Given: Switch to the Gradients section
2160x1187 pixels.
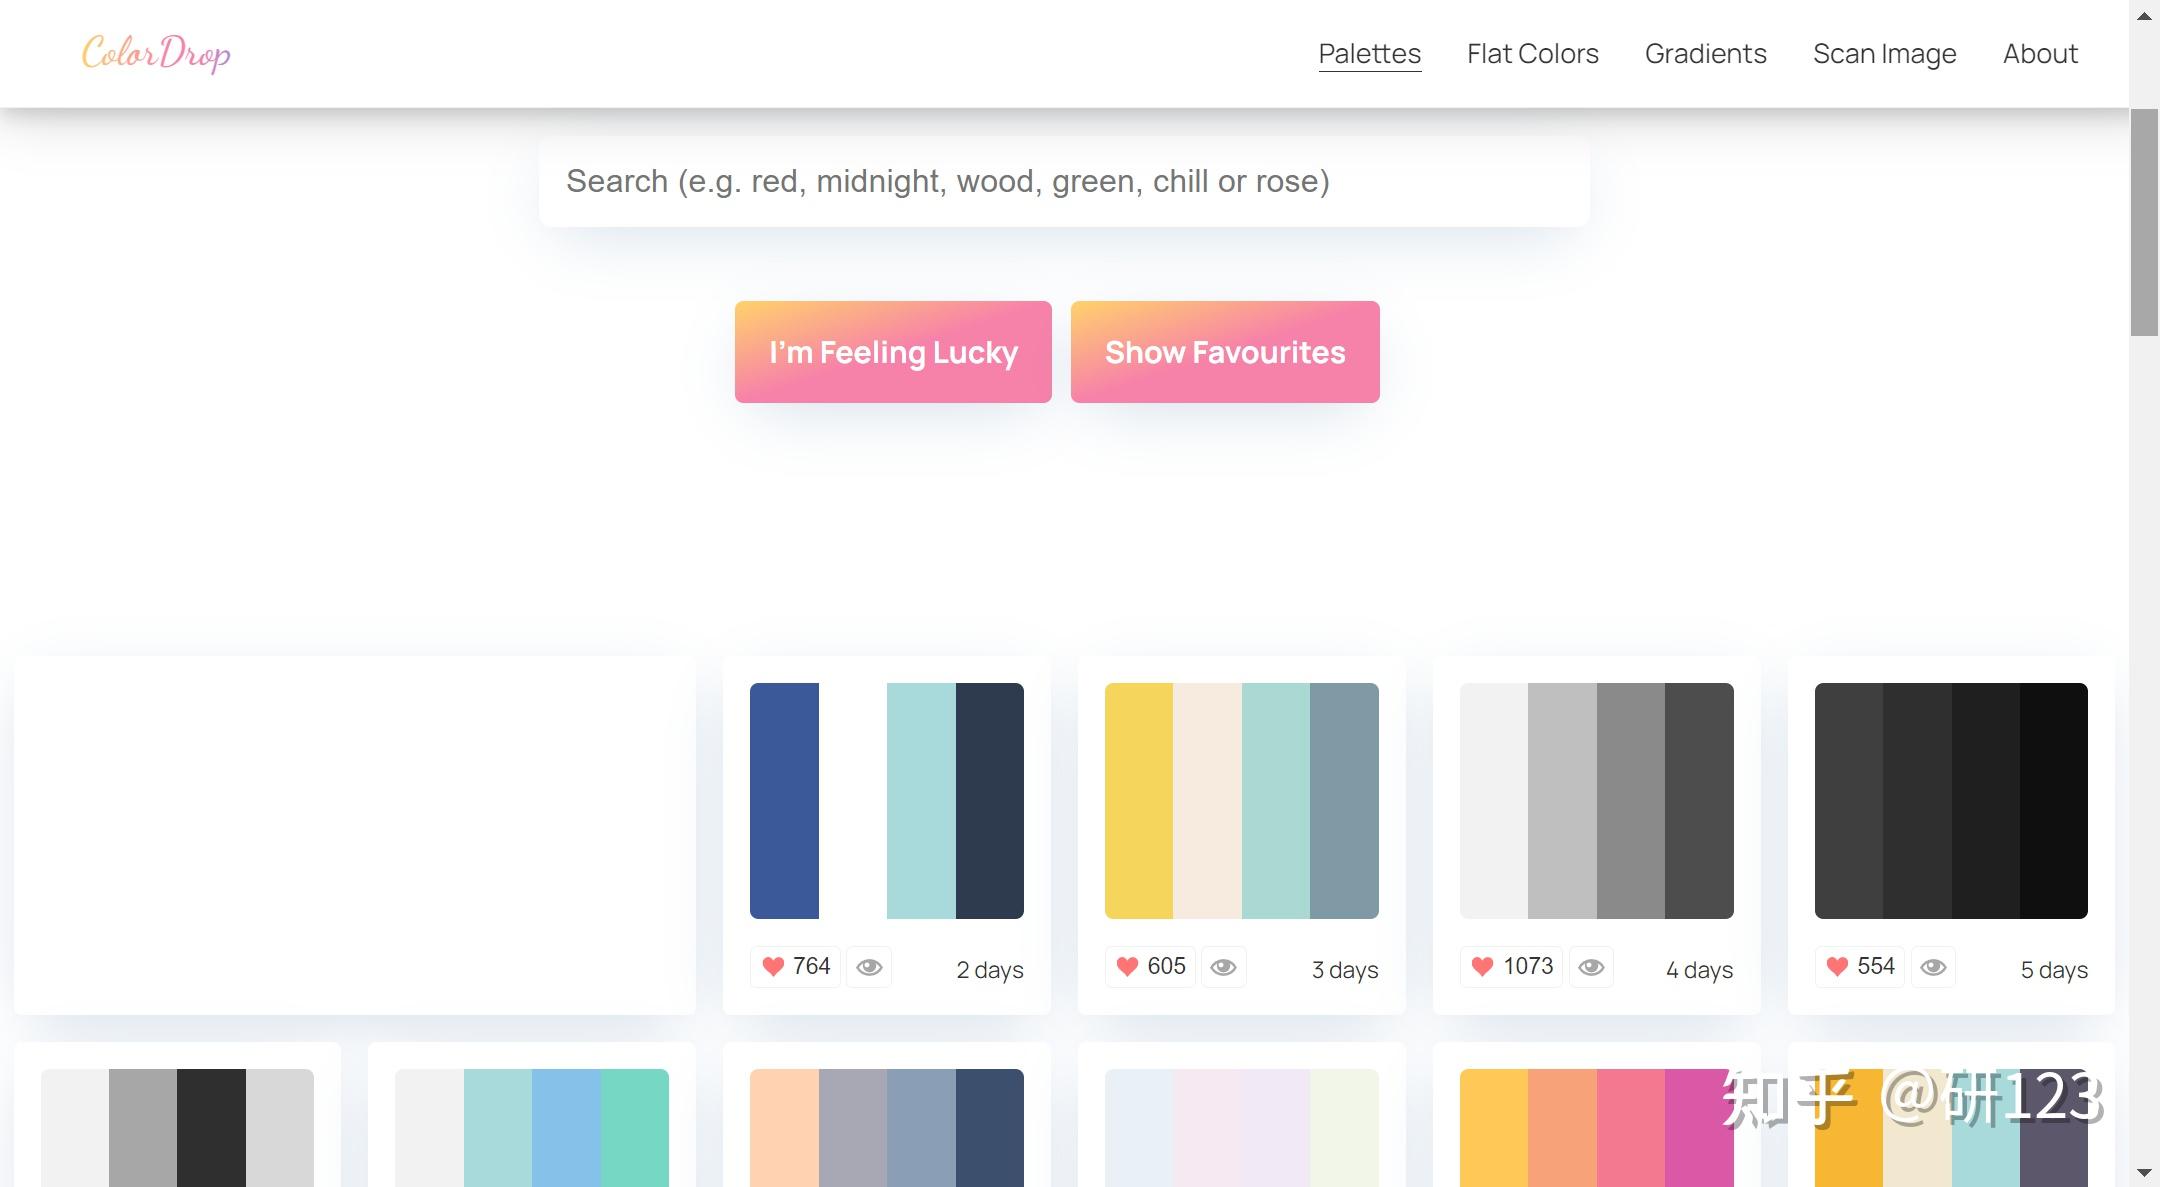Looking at the screenshot, I should (1706, 54).
